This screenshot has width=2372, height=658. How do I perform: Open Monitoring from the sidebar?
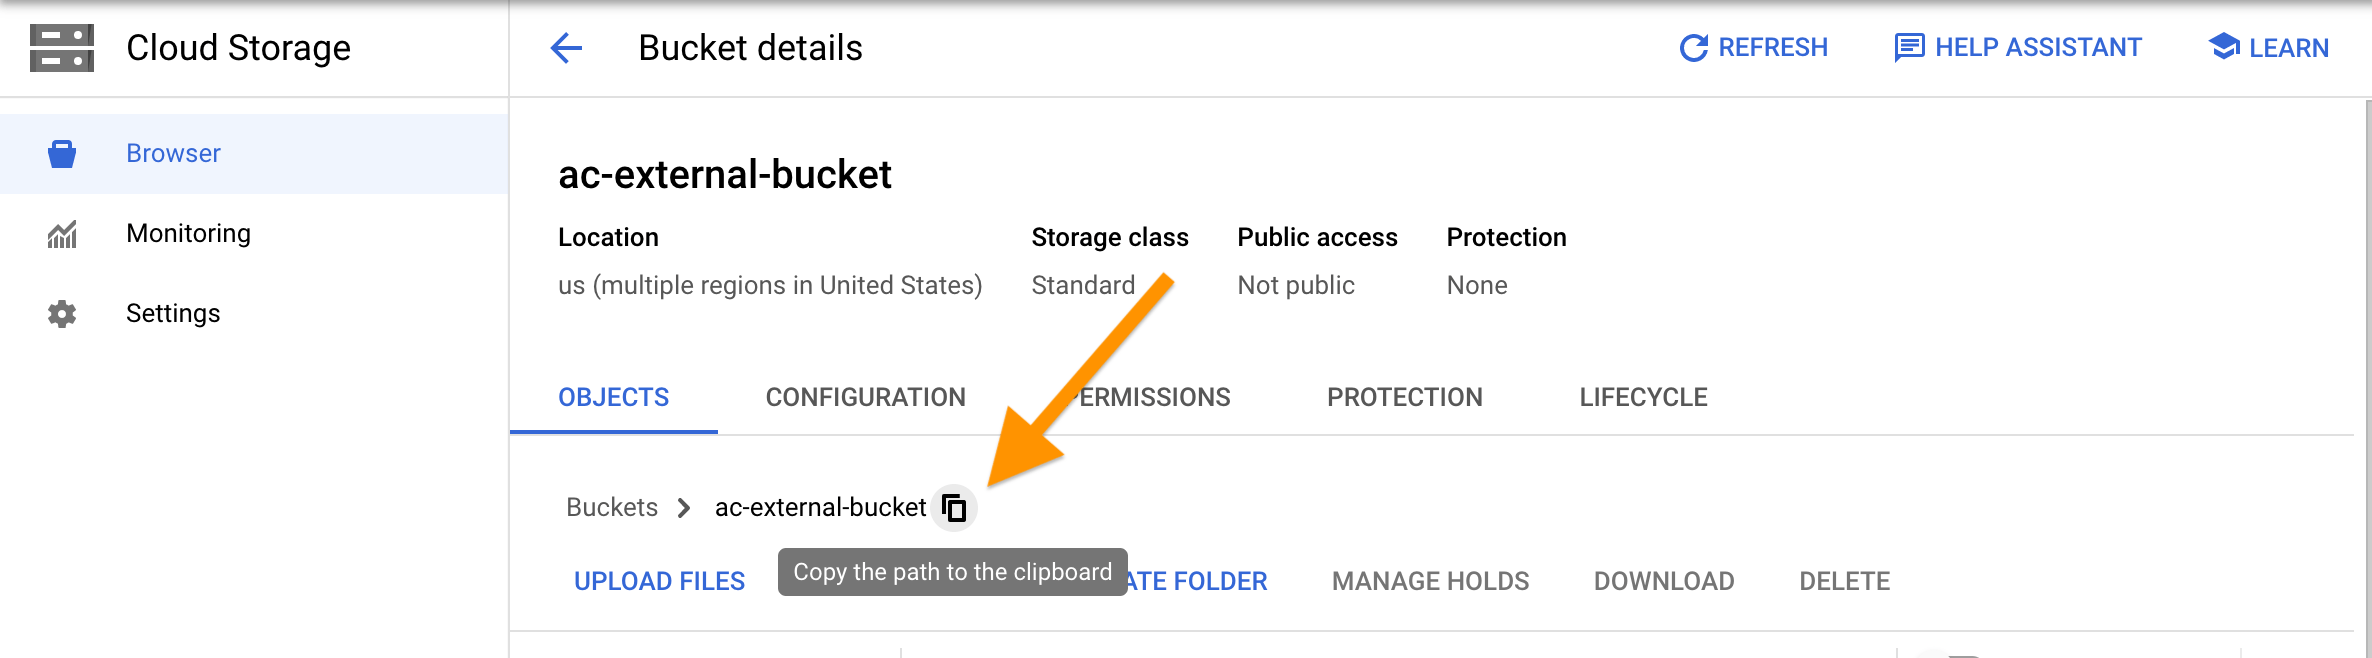[x=188, y=232]
